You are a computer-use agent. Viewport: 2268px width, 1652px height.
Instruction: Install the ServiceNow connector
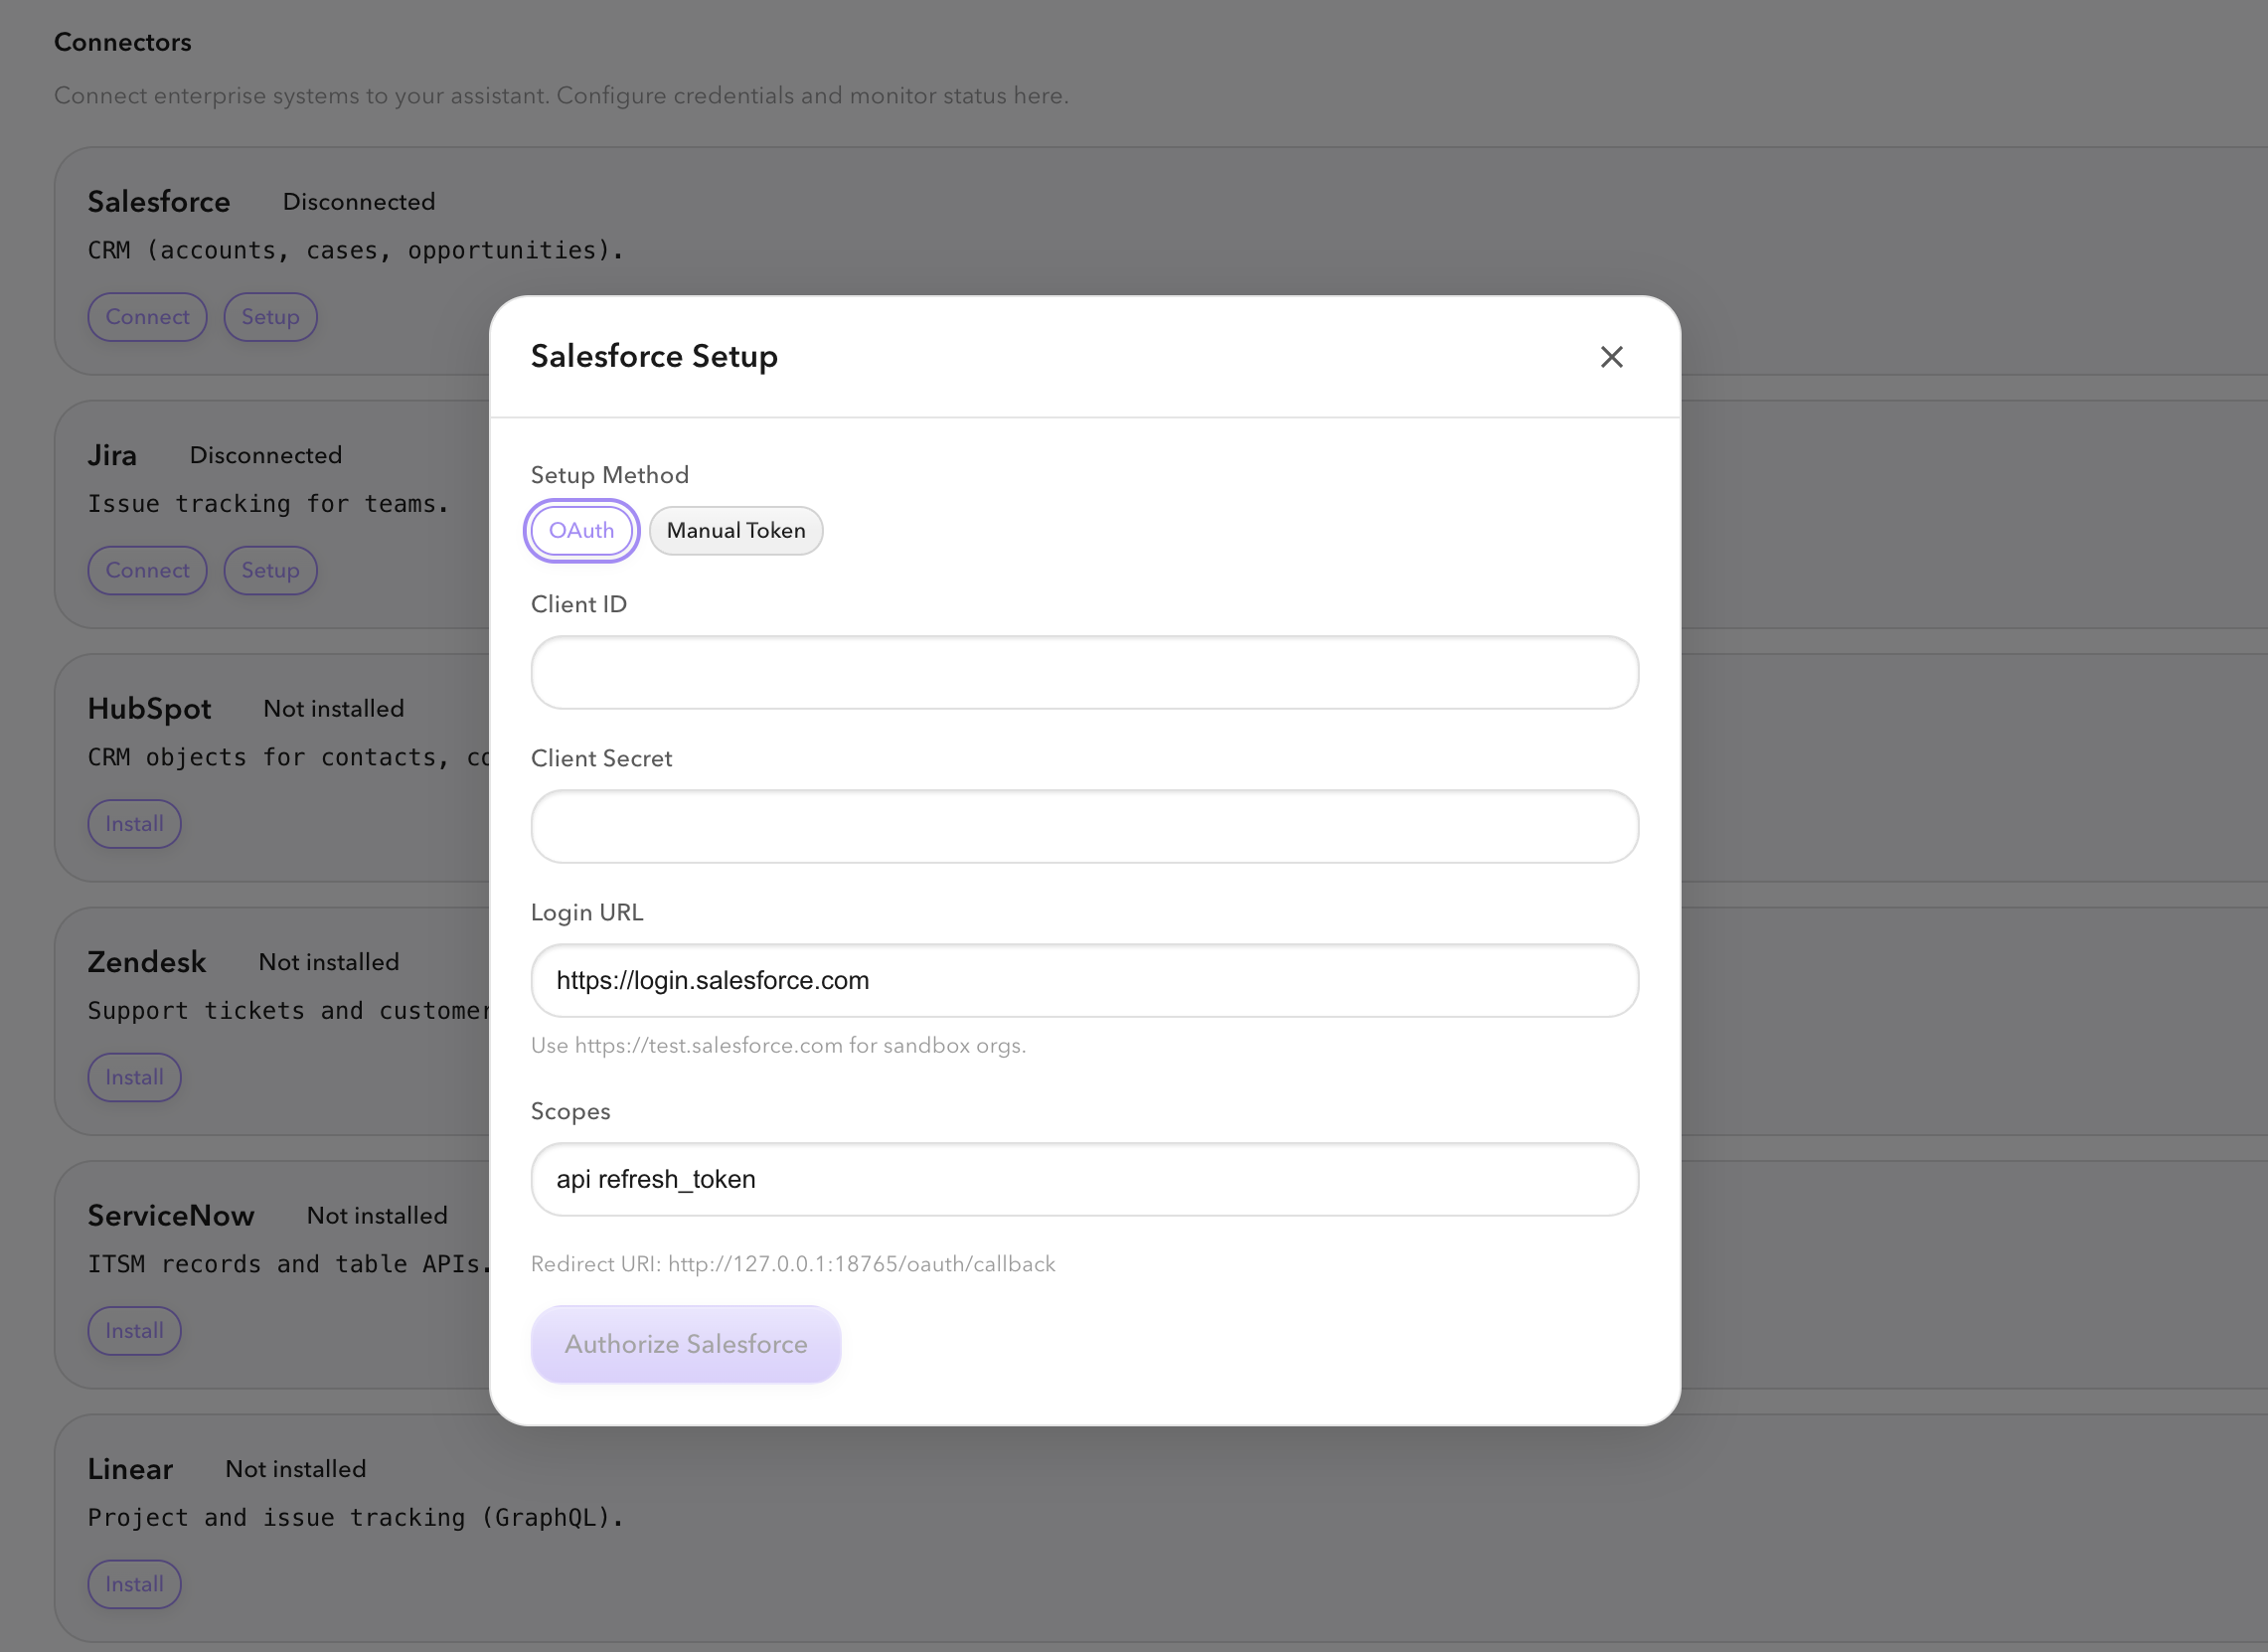tap(134, 1330)
